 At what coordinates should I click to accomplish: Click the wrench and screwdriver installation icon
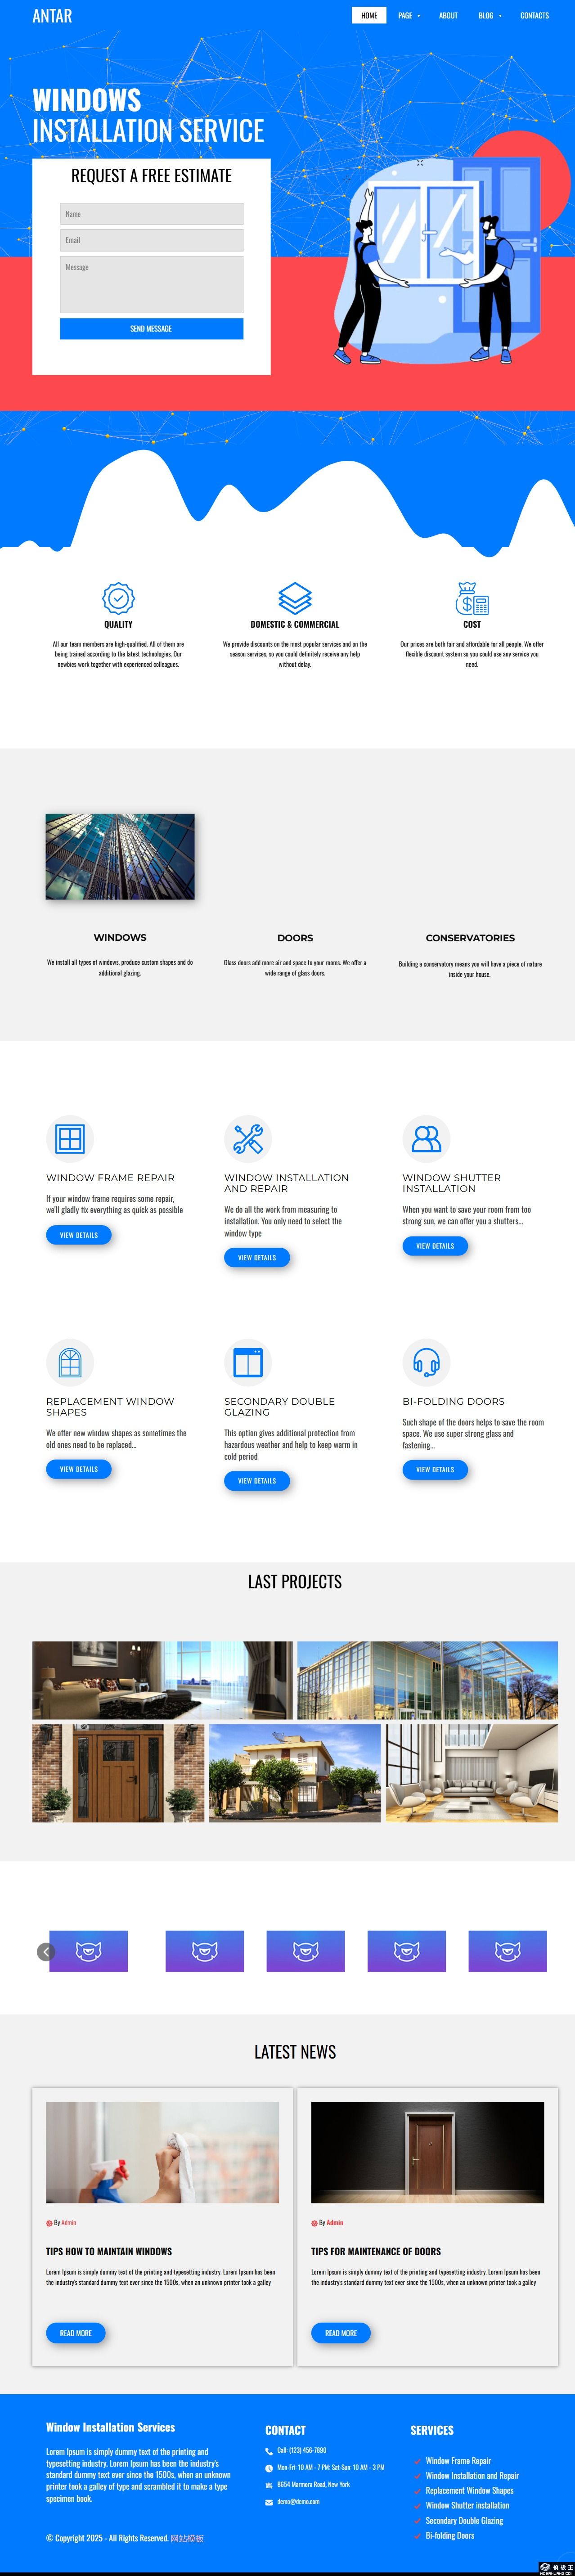(248, 1138)
